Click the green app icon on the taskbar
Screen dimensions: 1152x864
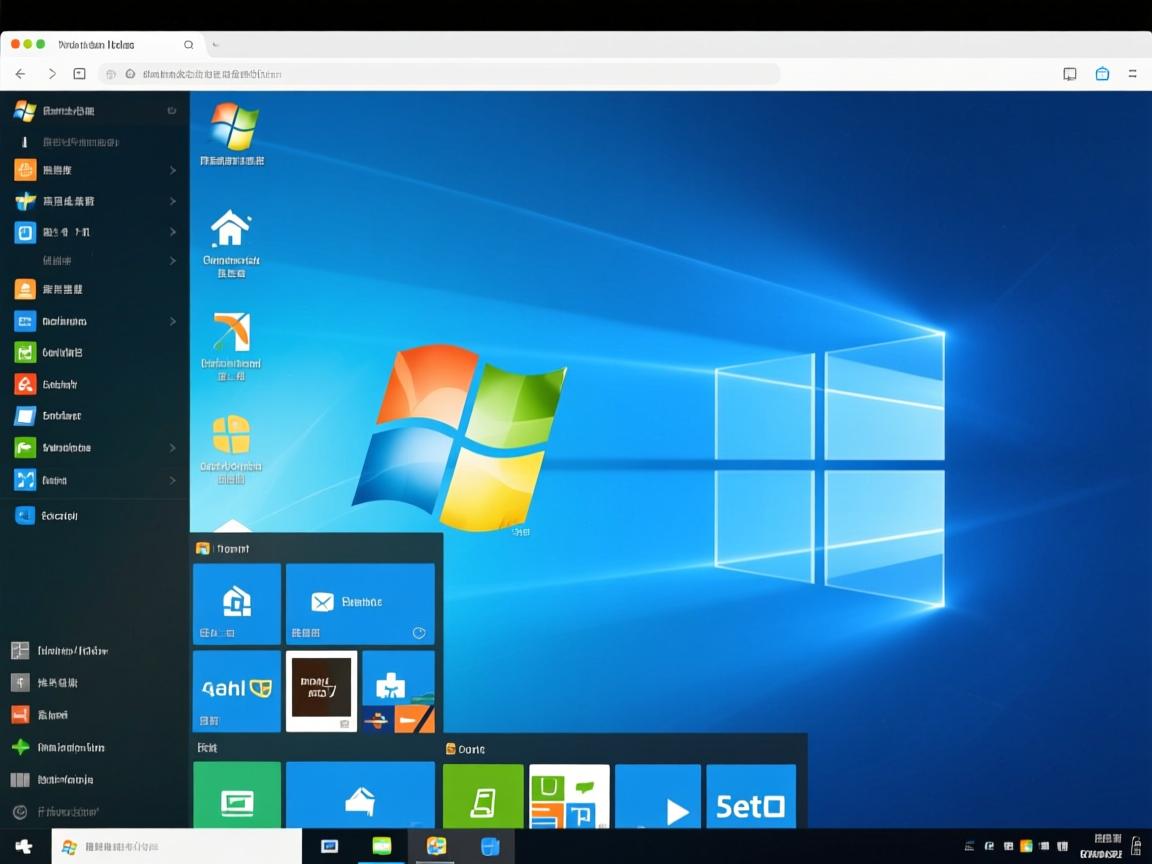point(382,845)
